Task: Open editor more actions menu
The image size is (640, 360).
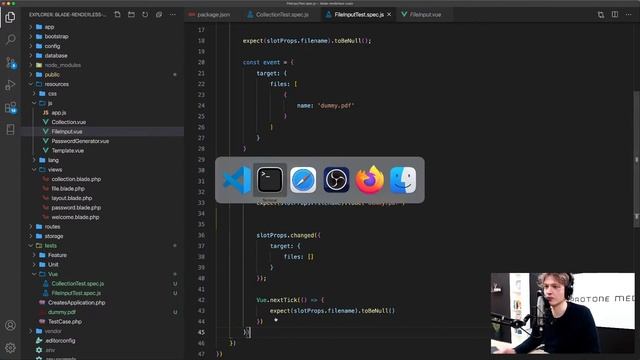Action: pyautogui.click(x=629, y=15)
